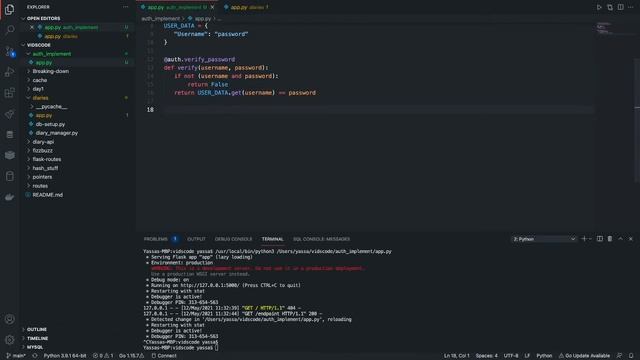Click the notifications bell in status bar
Viewport: 640px width, 360px height.
631,356
